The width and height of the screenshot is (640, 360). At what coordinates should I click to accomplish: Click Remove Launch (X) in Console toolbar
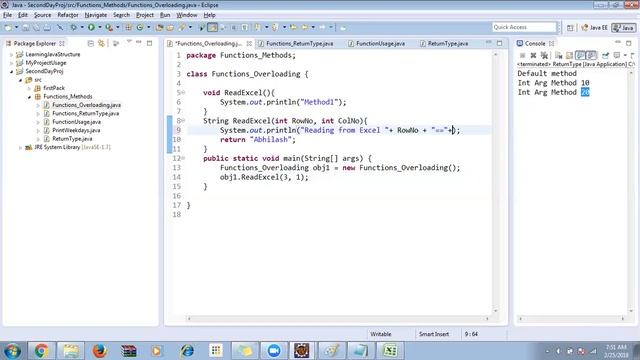pyautogui.click(x=533, y=55)
